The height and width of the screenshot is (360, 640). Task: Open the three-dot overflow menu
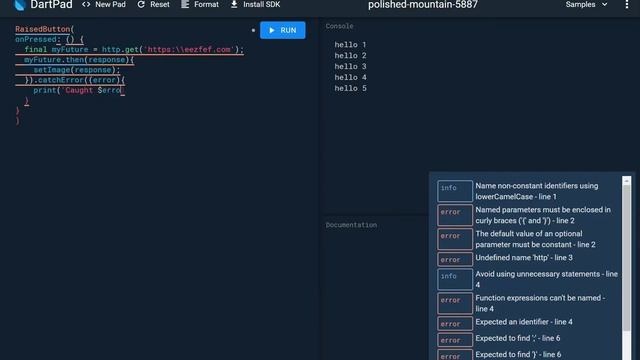point(627,4)
